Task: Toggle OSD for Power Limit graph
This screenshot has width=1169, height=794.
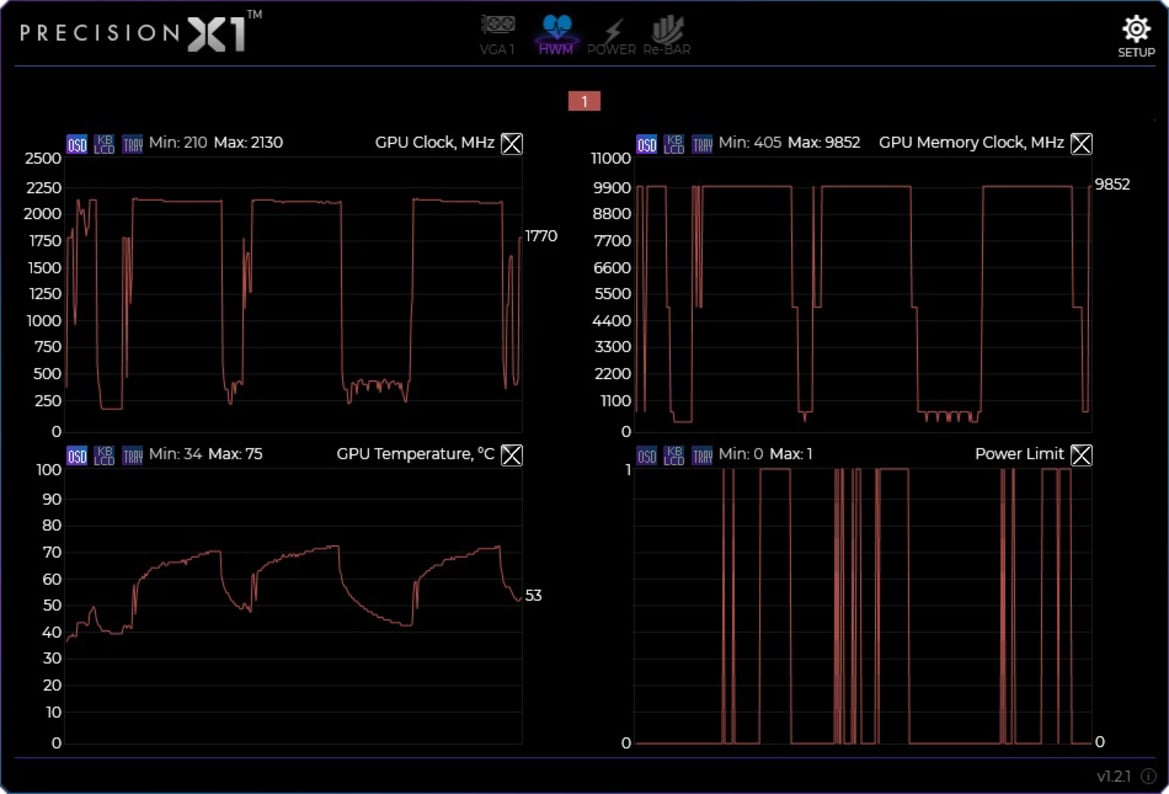Action: coord(646,456)
